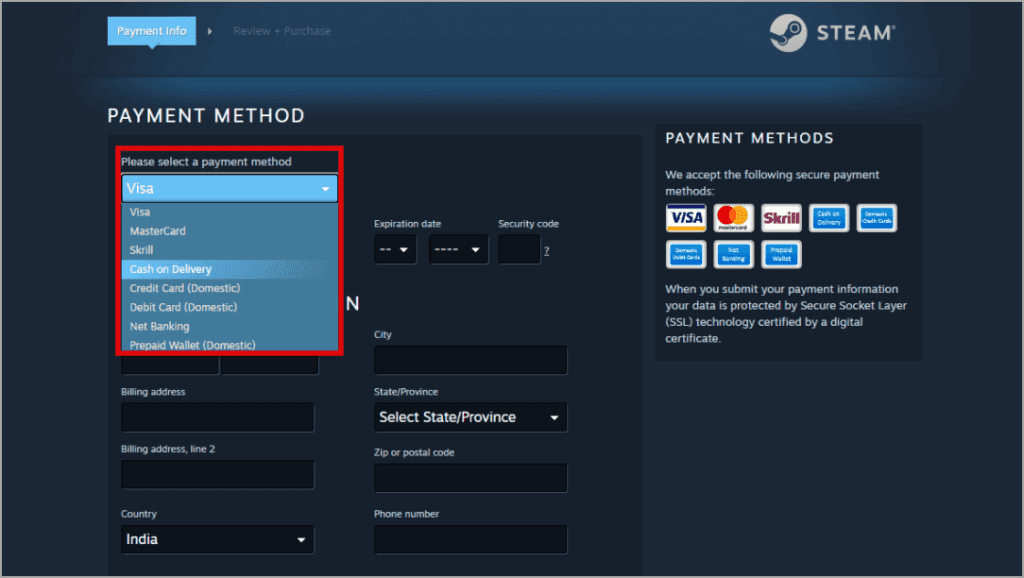
Task: Click the Domestic Debit Cards badge
Action: point(685,254)
